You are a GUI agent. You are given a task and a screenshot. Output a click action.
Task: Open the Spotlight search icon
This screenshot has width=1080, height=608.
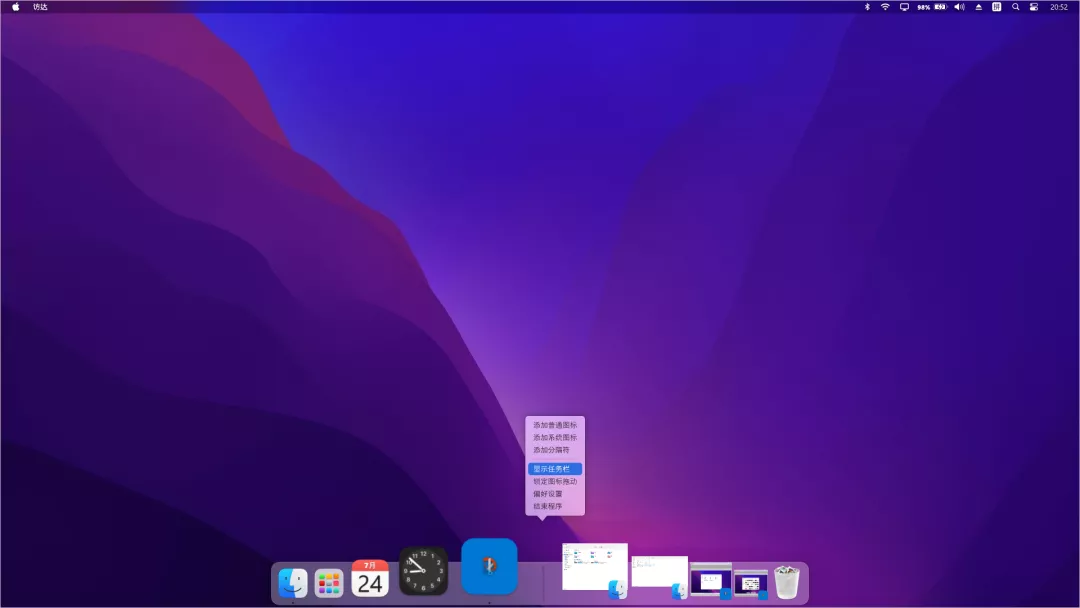coord(1016,8)
